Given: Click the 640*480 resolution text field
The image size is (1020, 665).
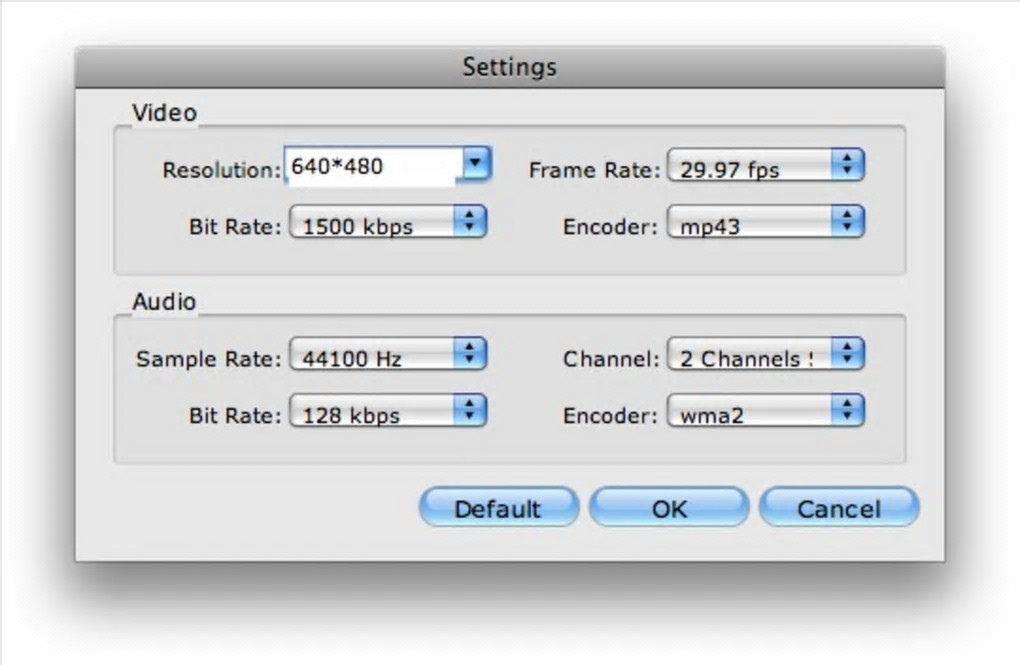Looking at the screenshot, I should click(x=370, y=166).
